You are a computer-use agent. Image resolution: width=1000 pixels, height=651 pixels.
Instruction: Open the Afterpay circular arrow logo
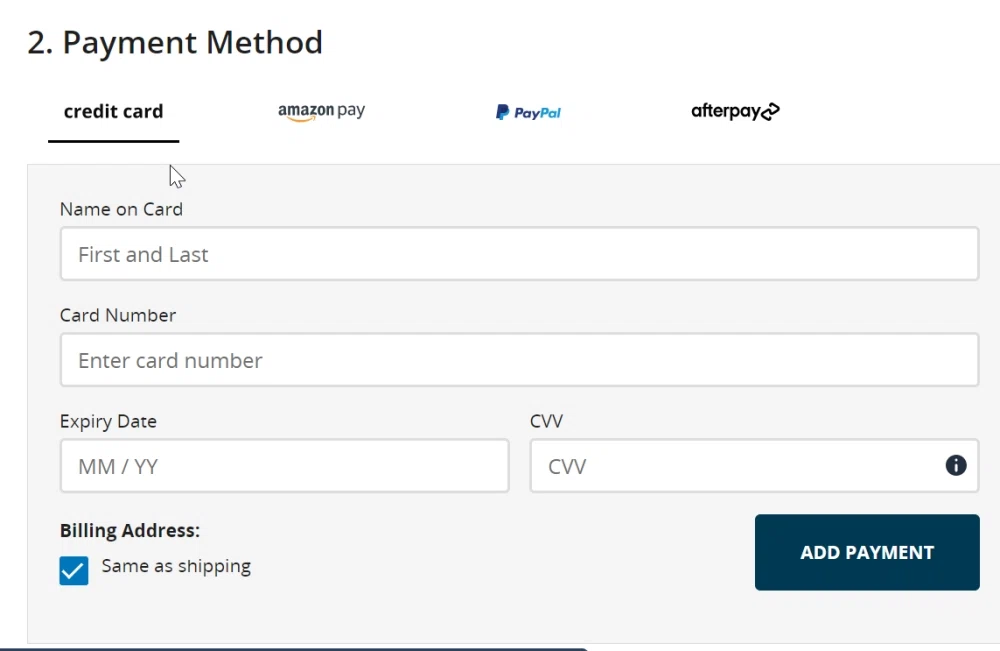point(771,111)
